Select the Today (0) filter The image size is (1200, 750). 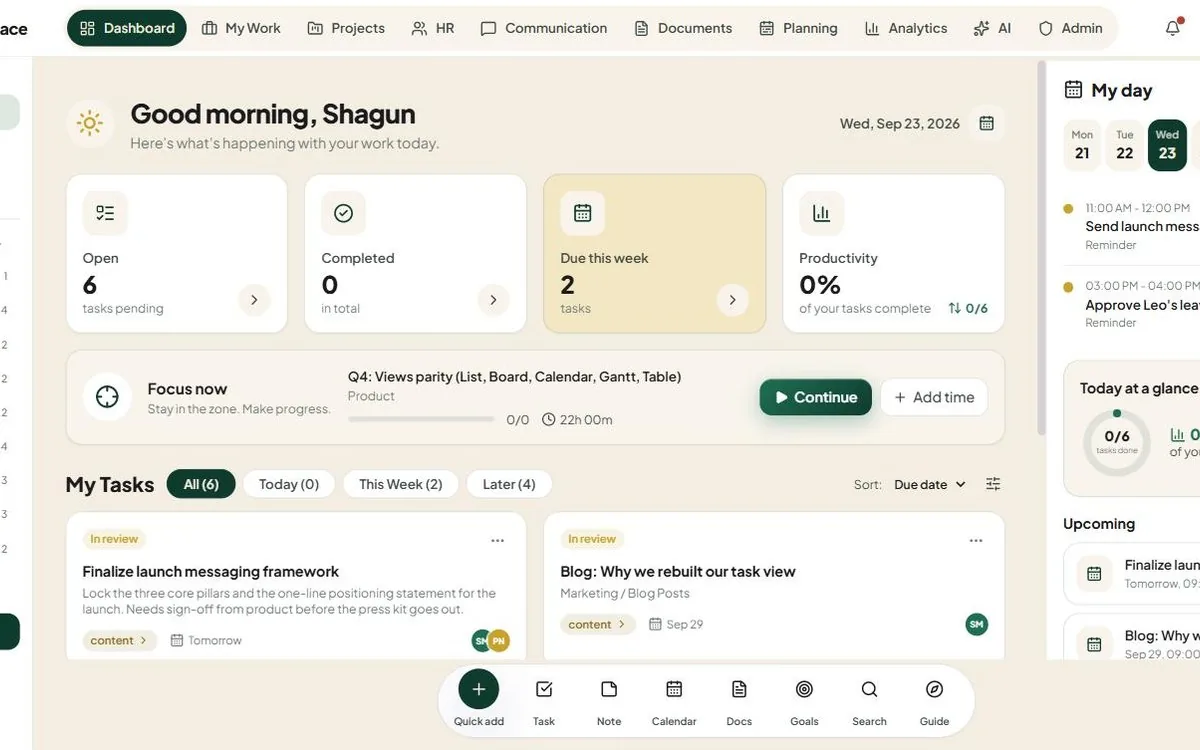(289, 484)
